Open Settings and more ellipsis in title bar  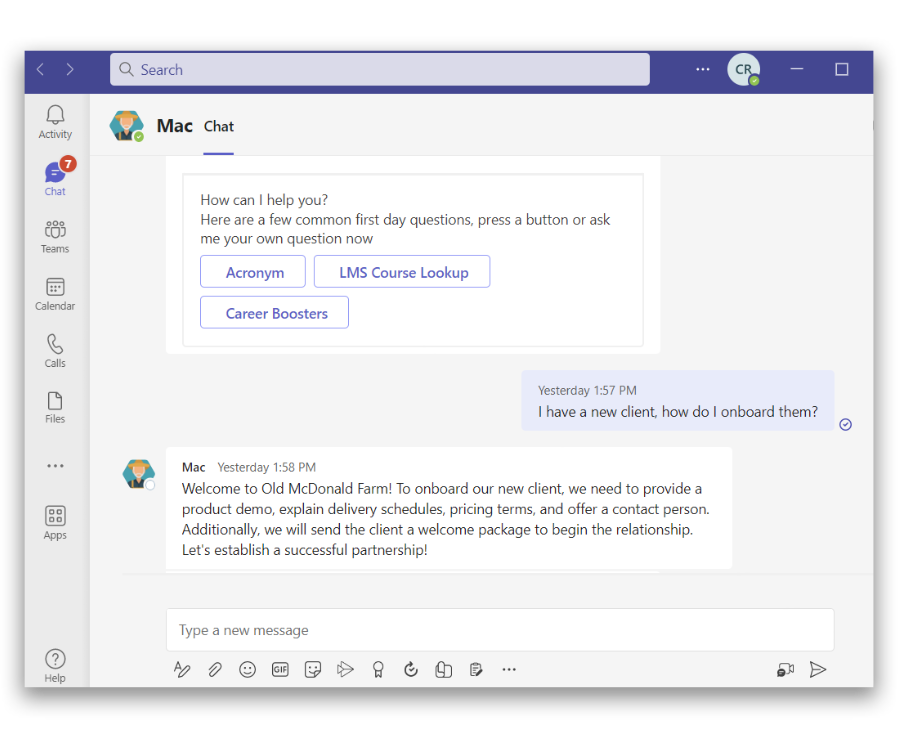click(x=703, y=69)
